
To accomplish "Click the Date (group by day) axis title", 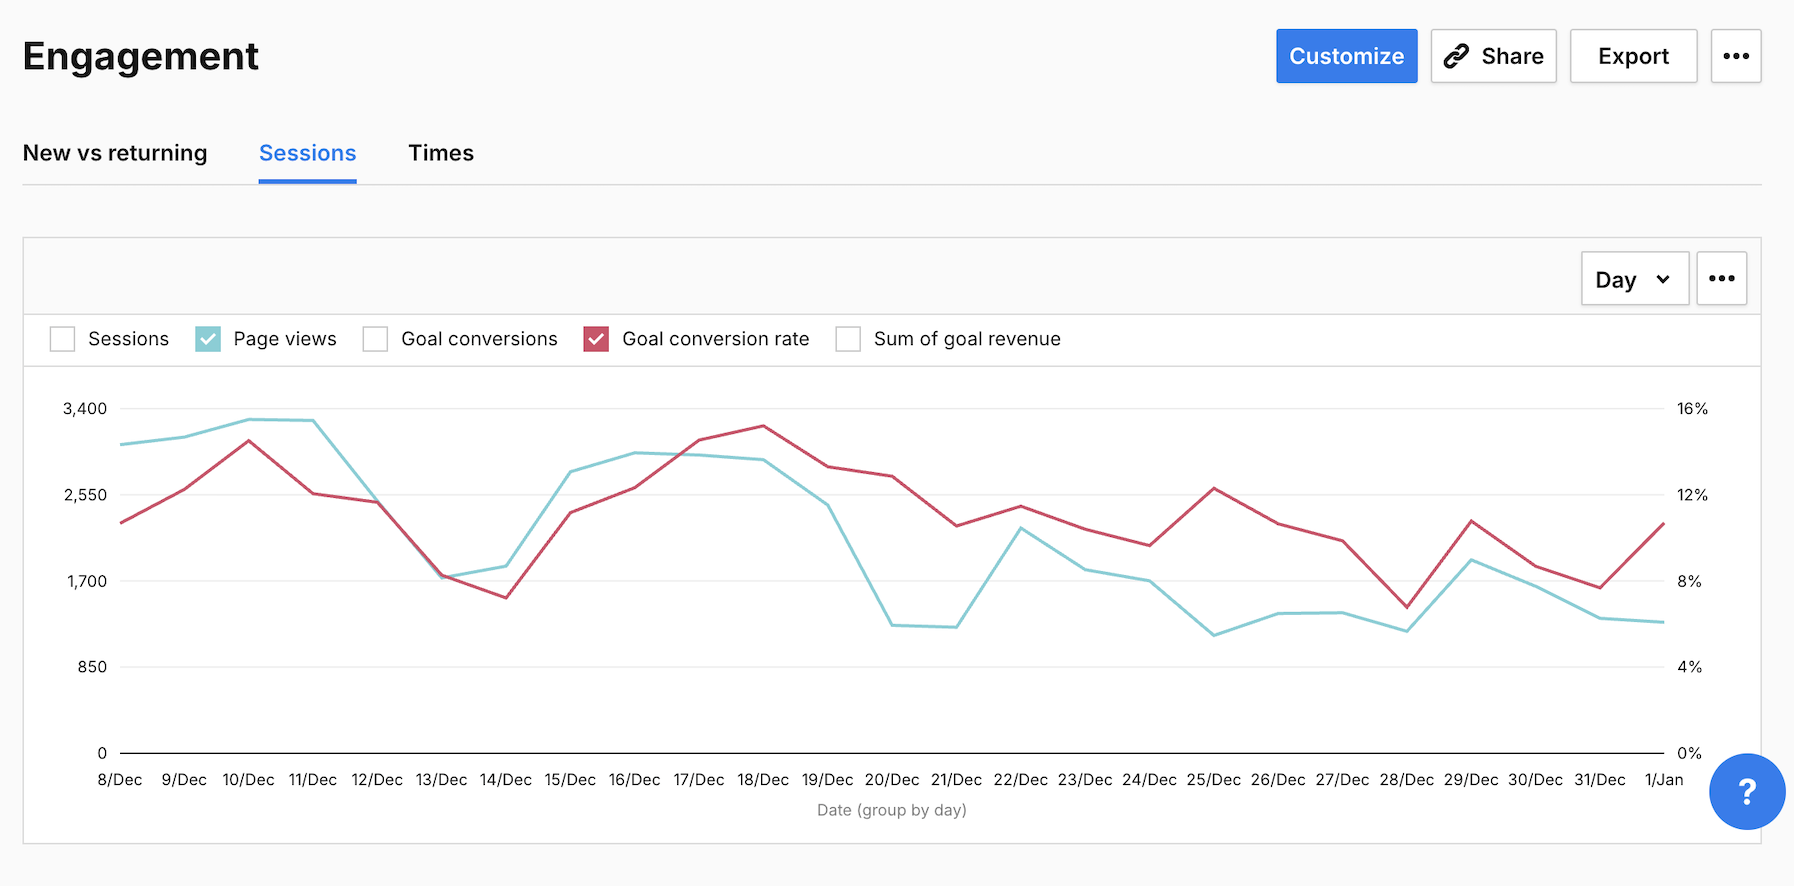I will (892, 810).
